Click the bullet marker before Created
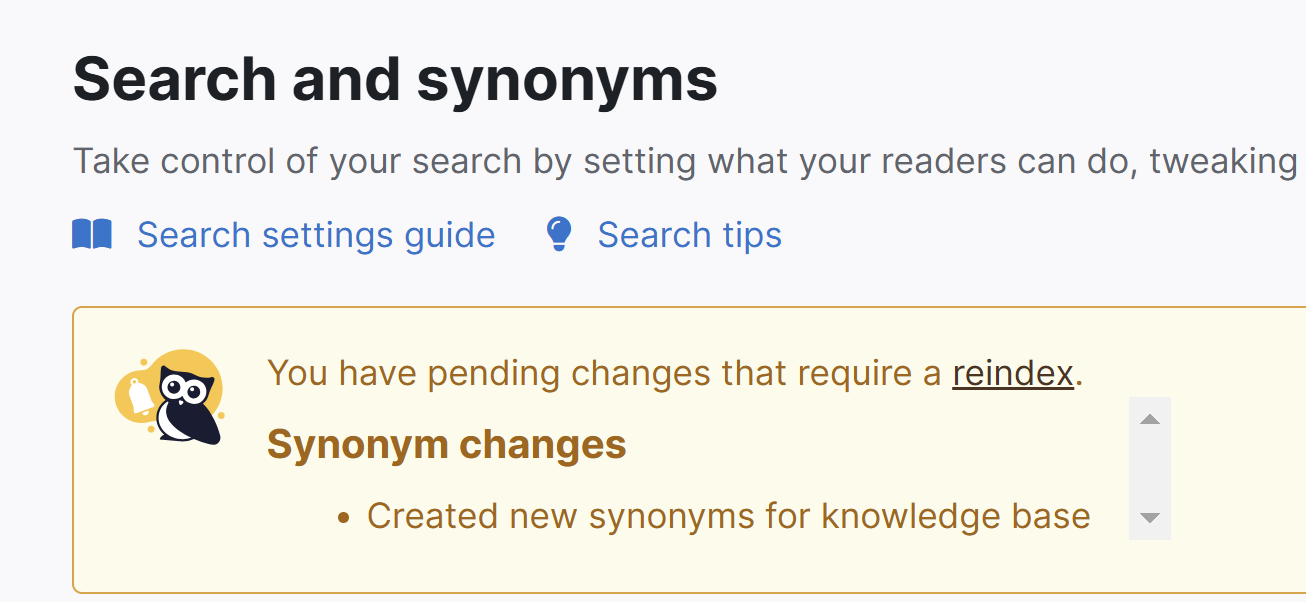Viewport: 1306px width, 602px height. pos(344,518)
